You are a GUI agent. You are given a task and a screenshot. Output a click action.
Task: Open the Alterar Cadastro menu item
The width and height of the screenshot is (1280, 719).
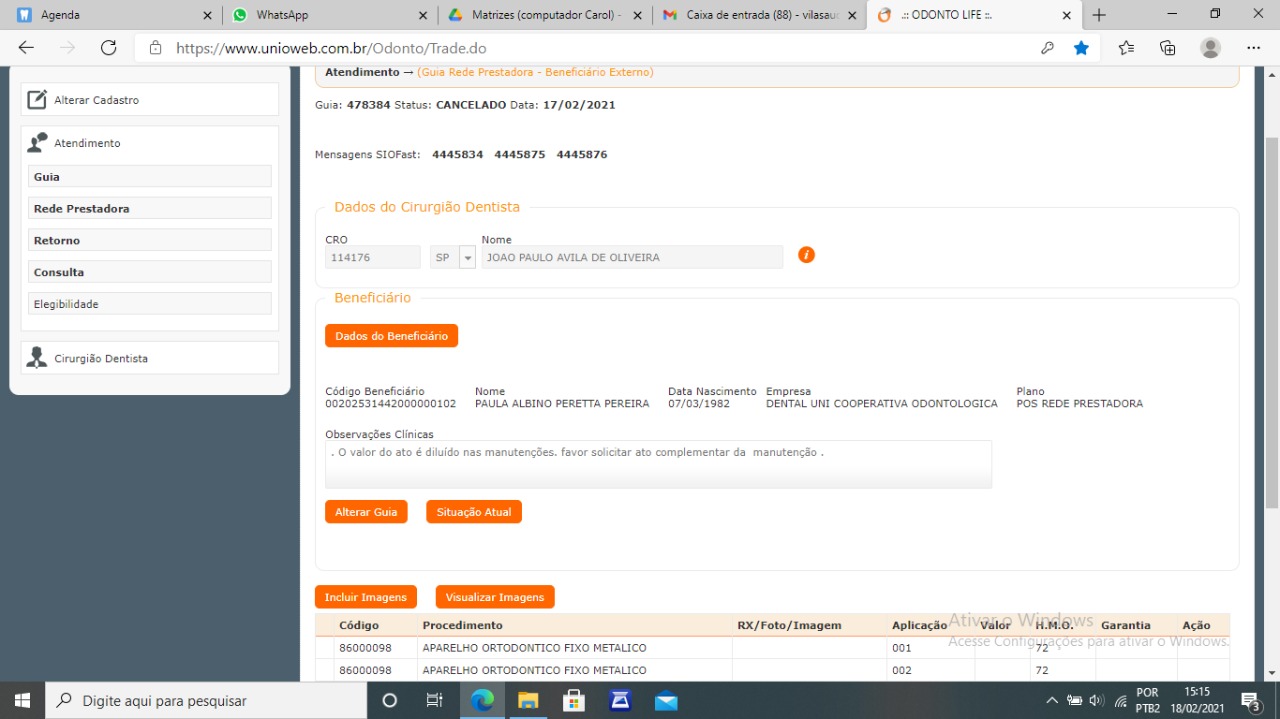(x=150, y=100)
